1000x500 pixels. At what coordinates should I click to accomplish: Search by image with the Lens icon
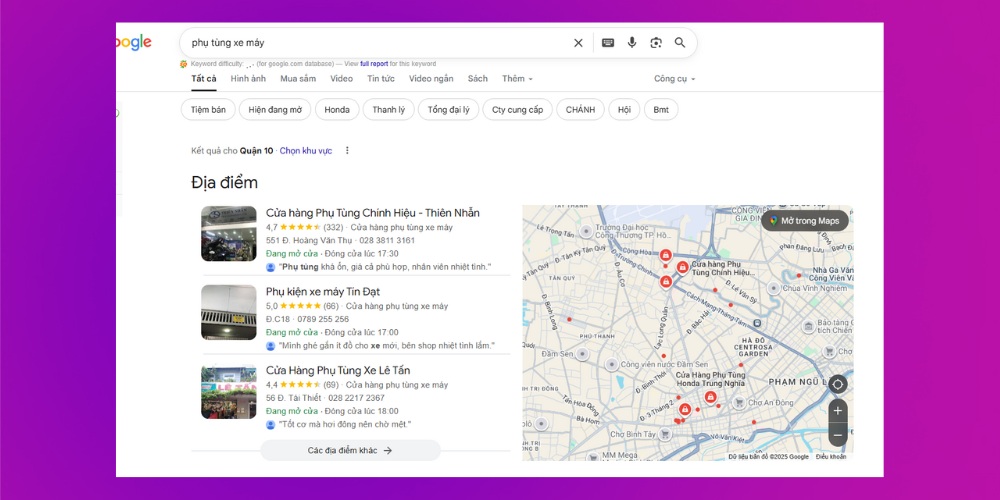(x=656, y=43)
